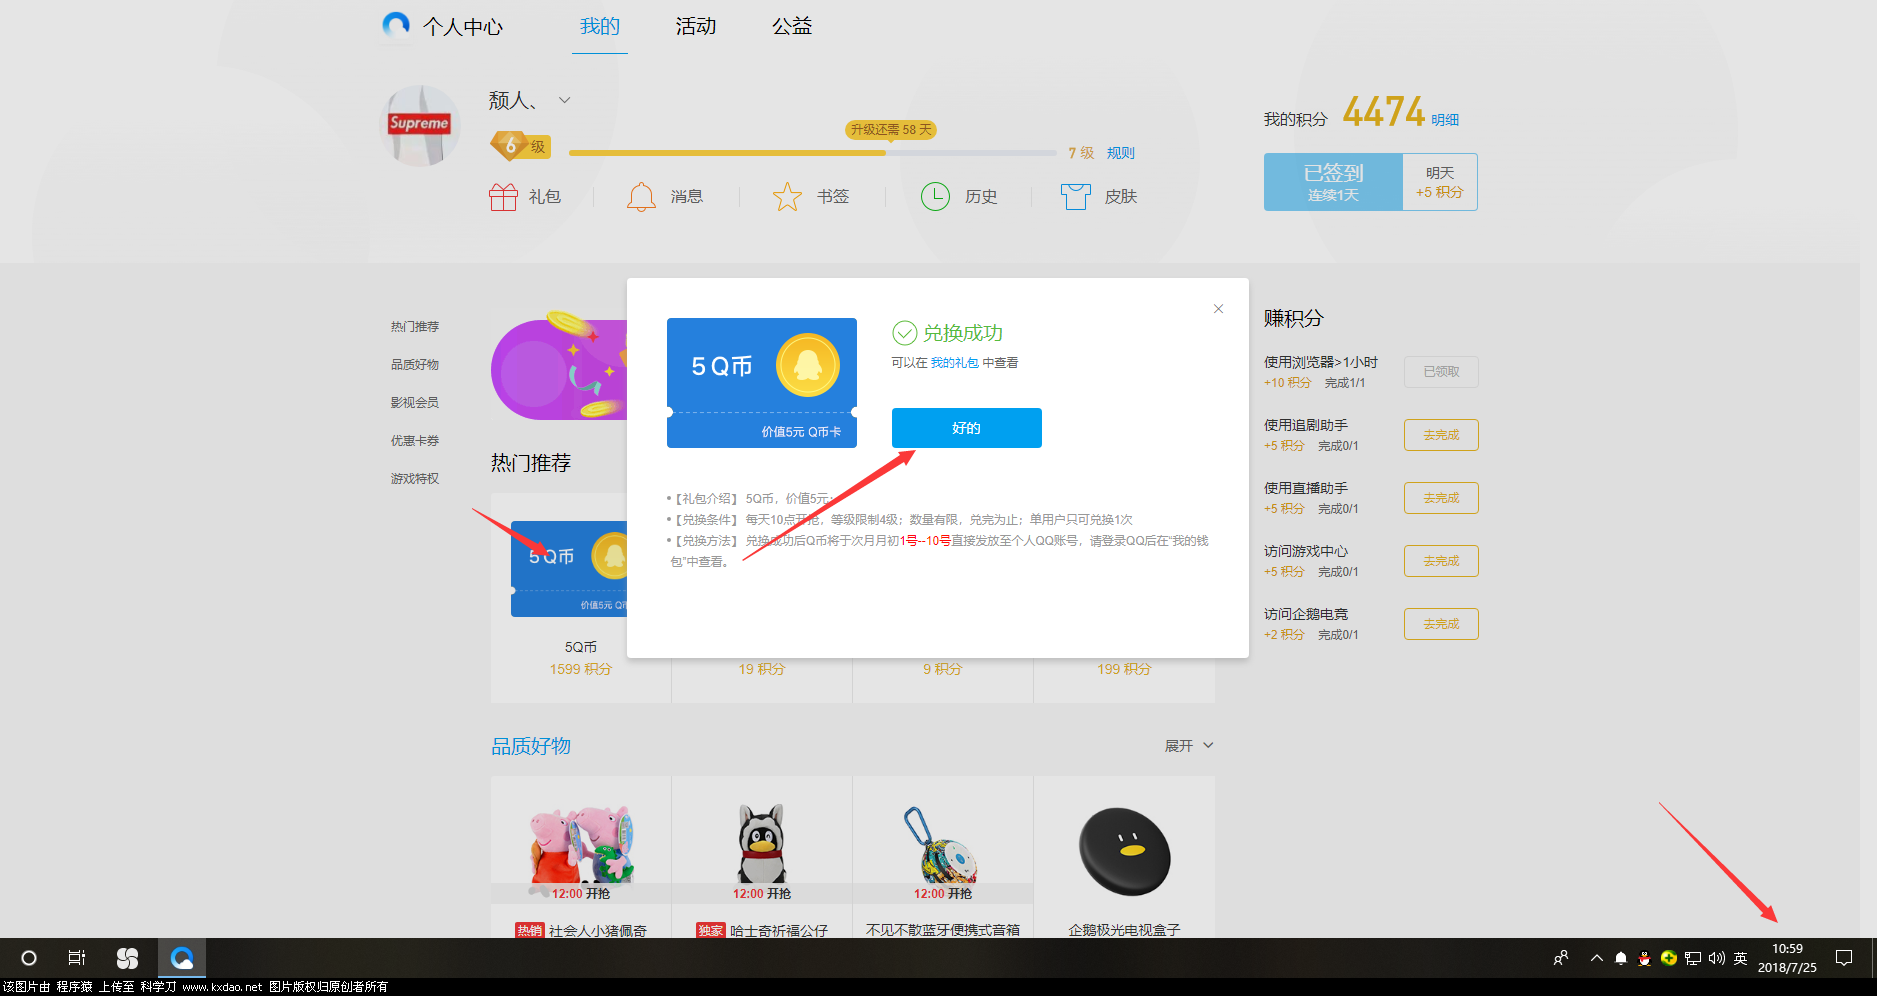This screenshot has width=1877, height=996.
Task: Open the network tray icon
Action: coord(1693,958)
